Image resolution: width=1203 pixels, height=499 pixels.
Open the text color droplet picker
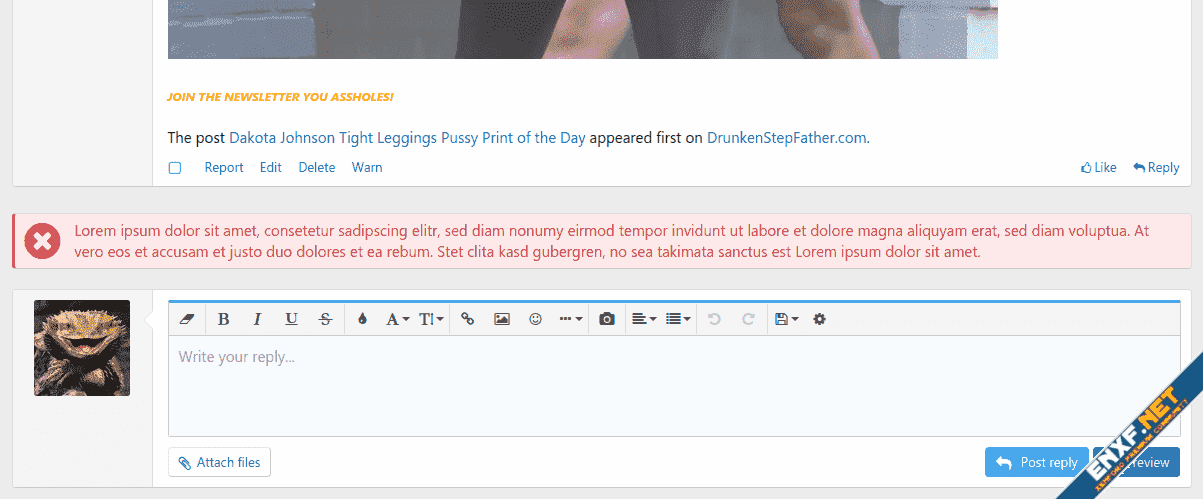[x=362, y=319]
